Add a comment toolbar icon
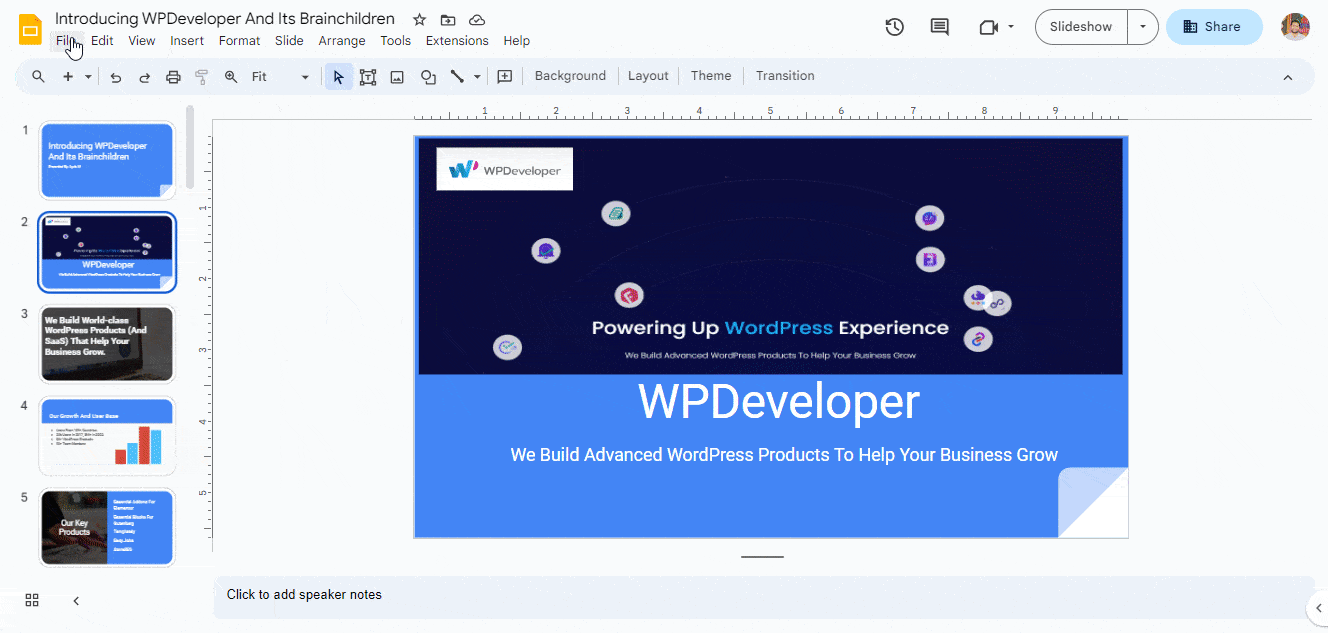1328x633 pixels. [x=505, y=76]
